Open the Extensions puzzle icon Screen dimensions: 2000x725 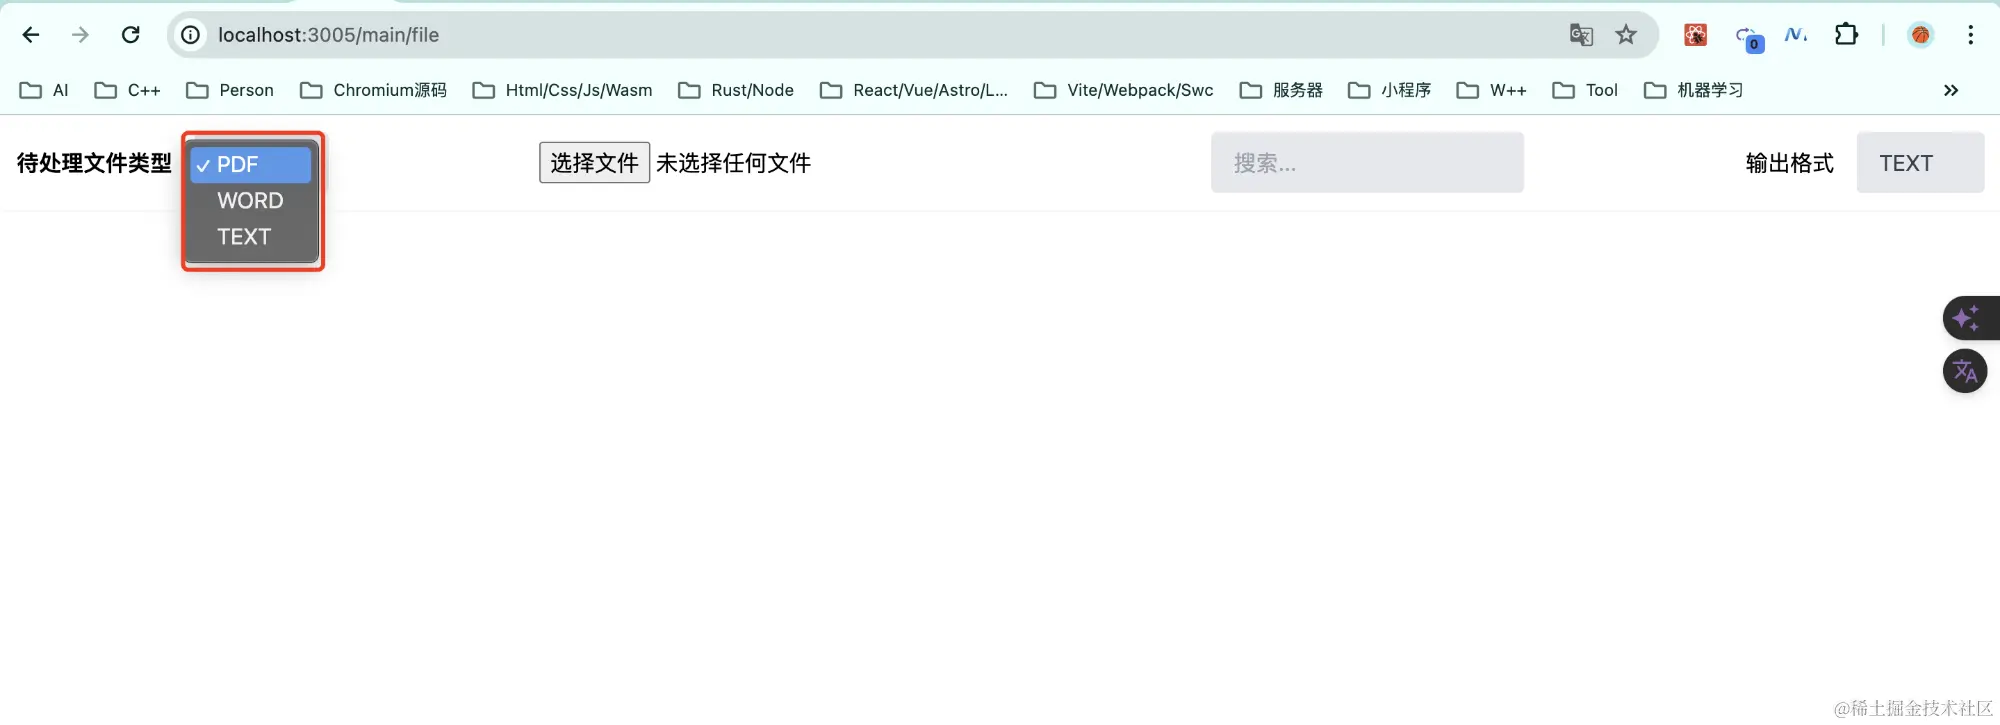coord(1846,35)
